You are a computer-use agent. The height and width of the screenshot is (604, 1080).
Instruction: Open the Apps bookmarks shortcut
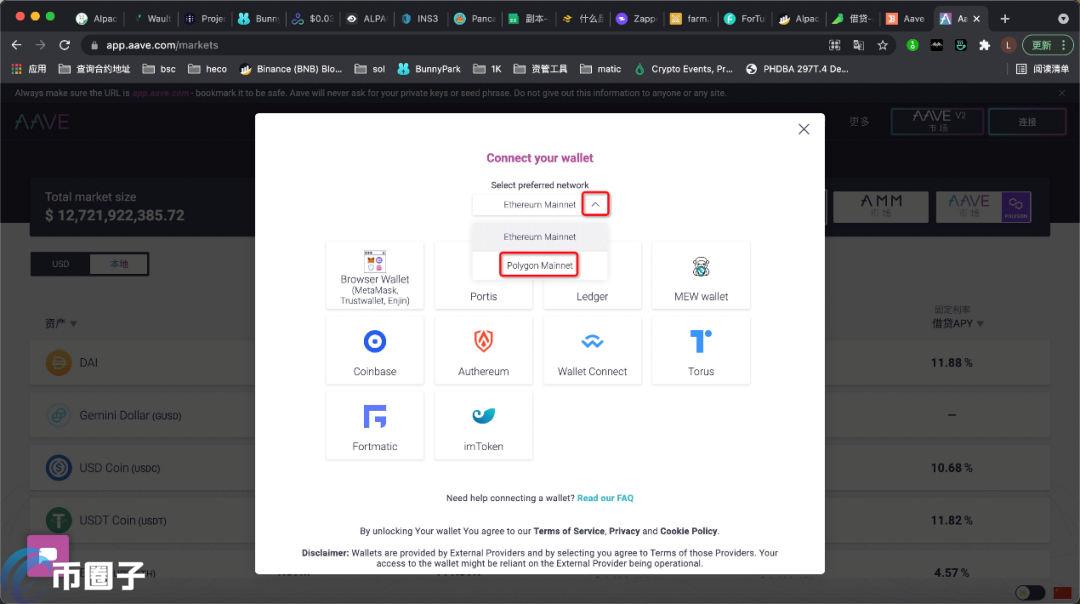coord(29,69)
